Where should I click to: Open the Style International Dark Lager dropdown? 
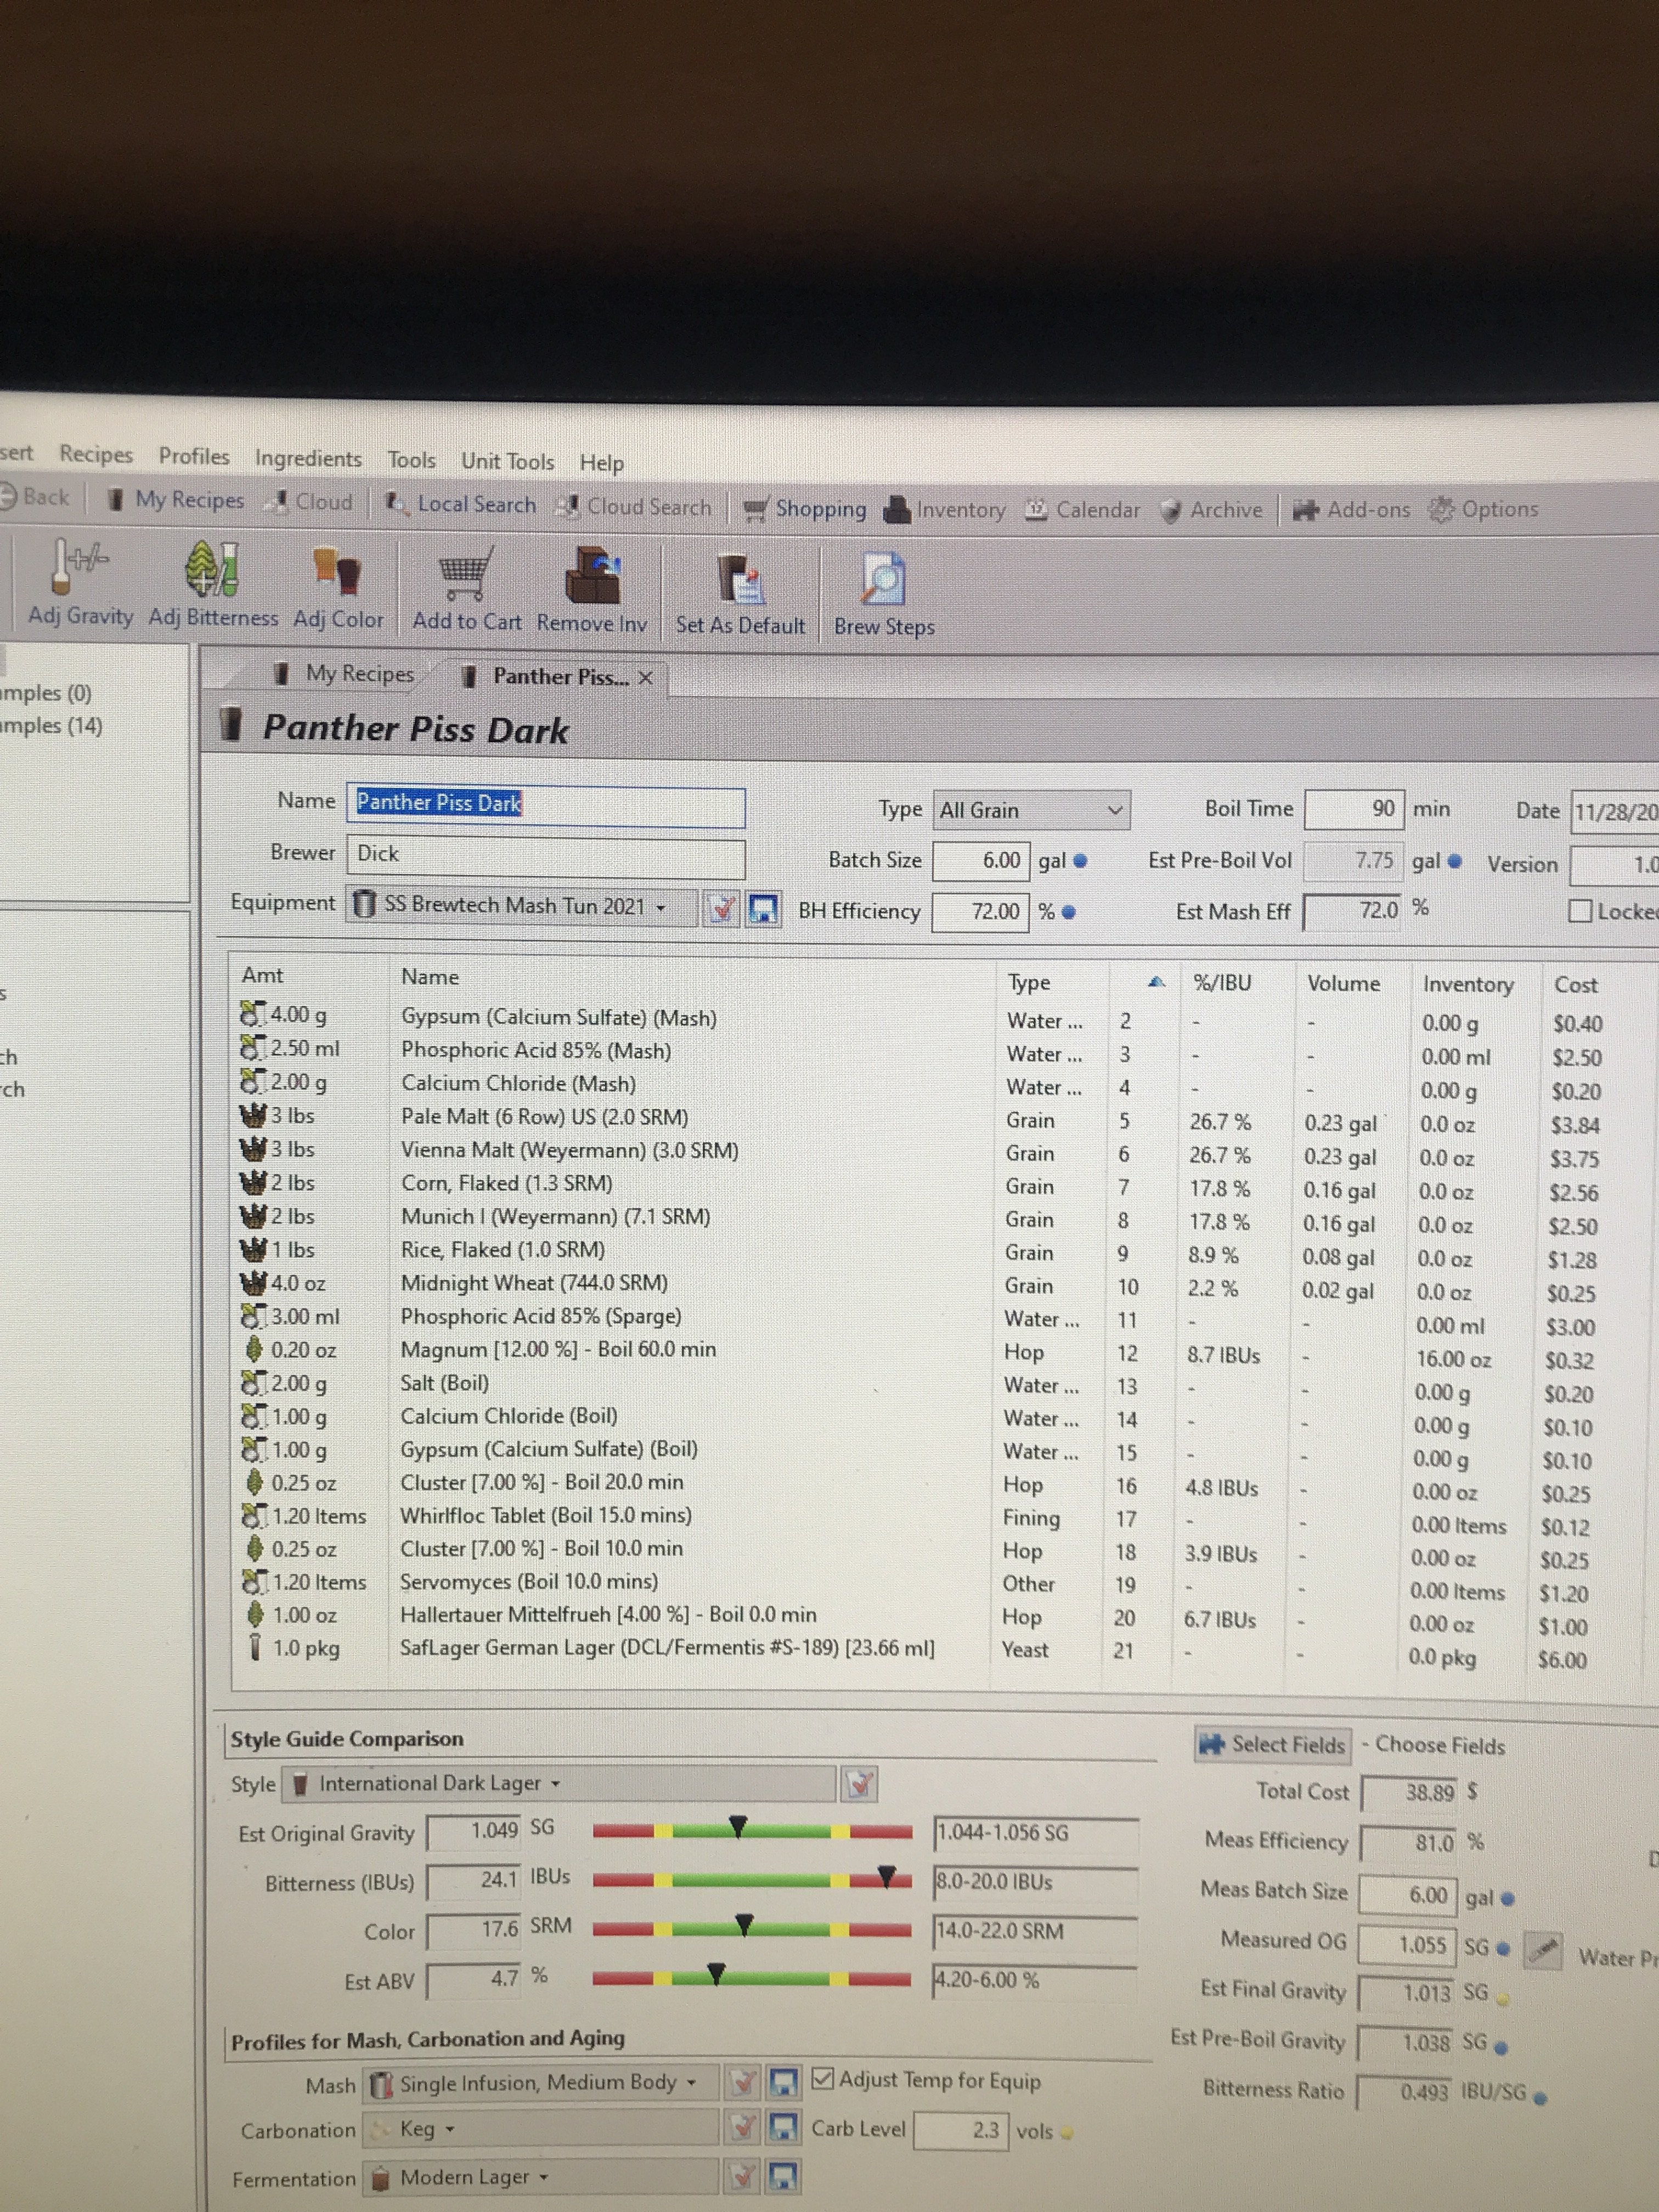point(558,1784)
